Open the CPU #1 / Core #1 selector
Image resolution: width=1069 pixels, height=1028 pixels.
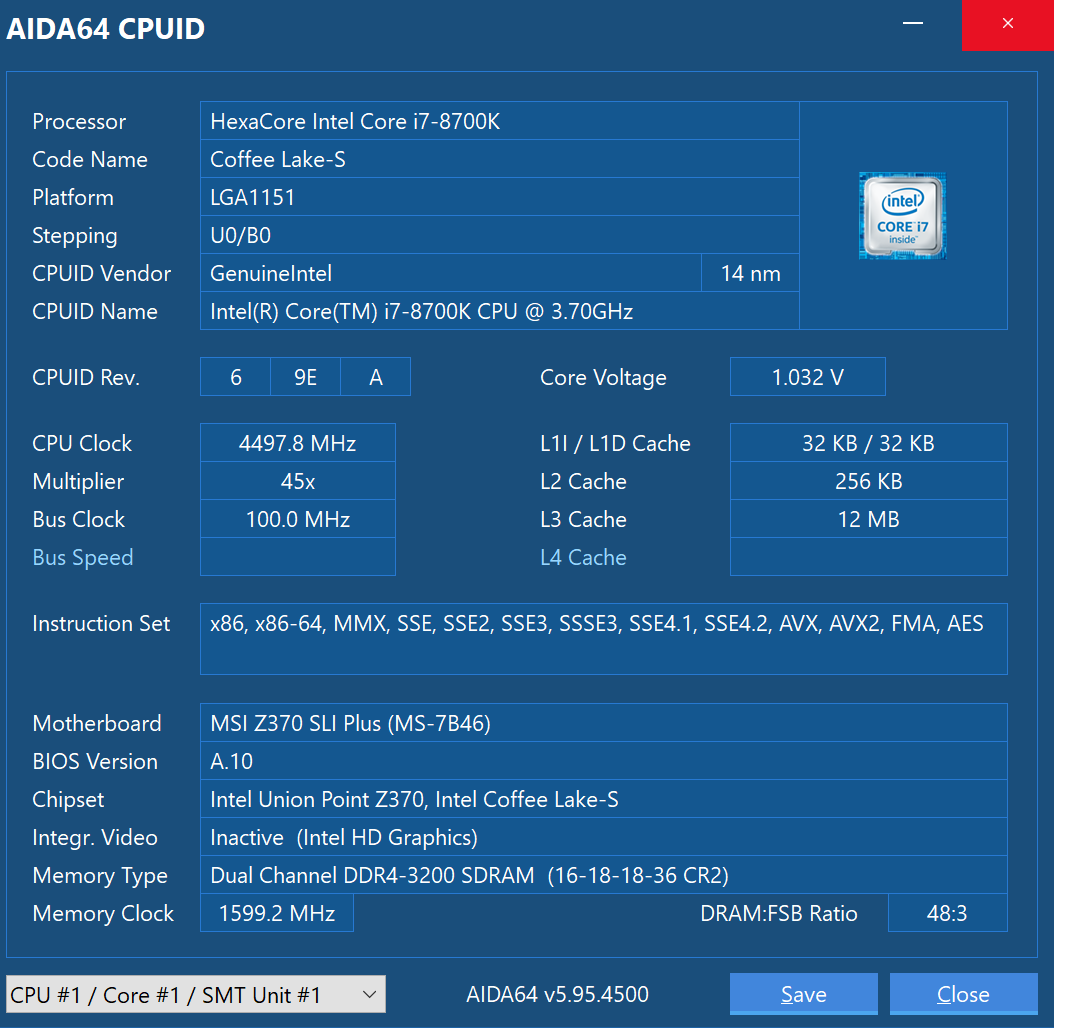pos(196,995)
